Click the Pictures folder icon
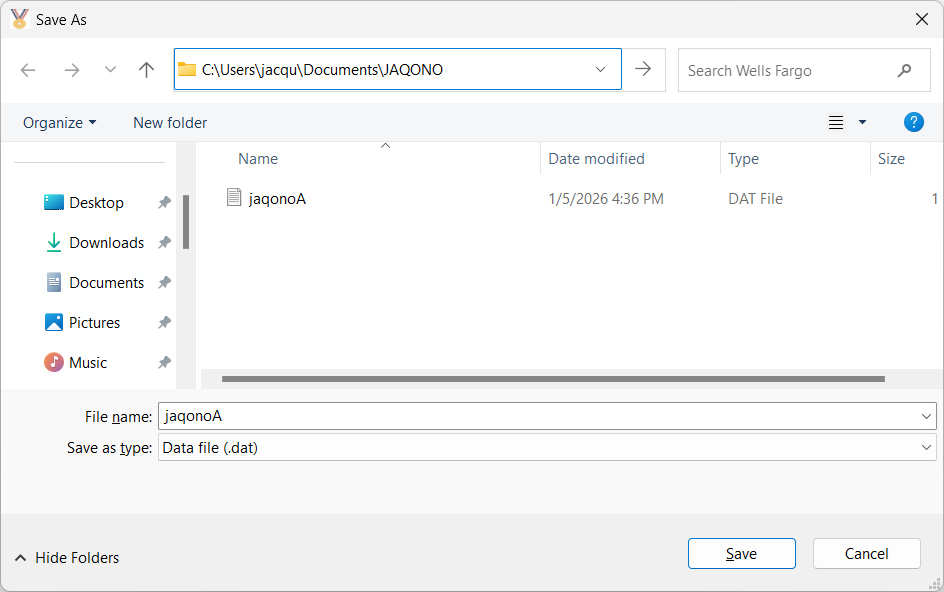Viewport: 944px width, 592px height. 54,322
